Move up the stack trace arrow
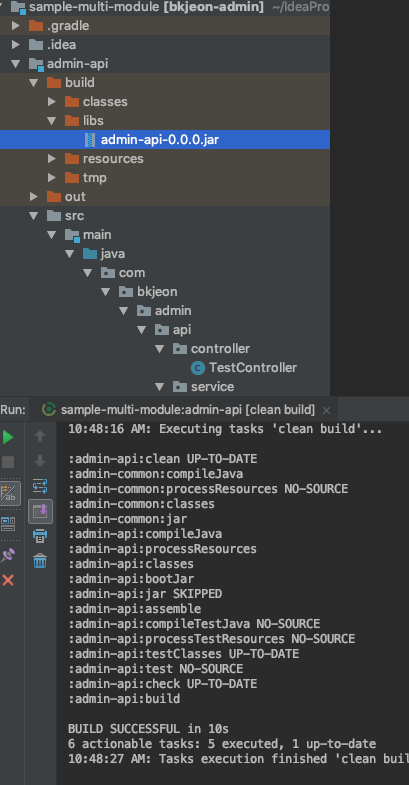The width and height of the screenshot is (409, 785). [40, 437]
